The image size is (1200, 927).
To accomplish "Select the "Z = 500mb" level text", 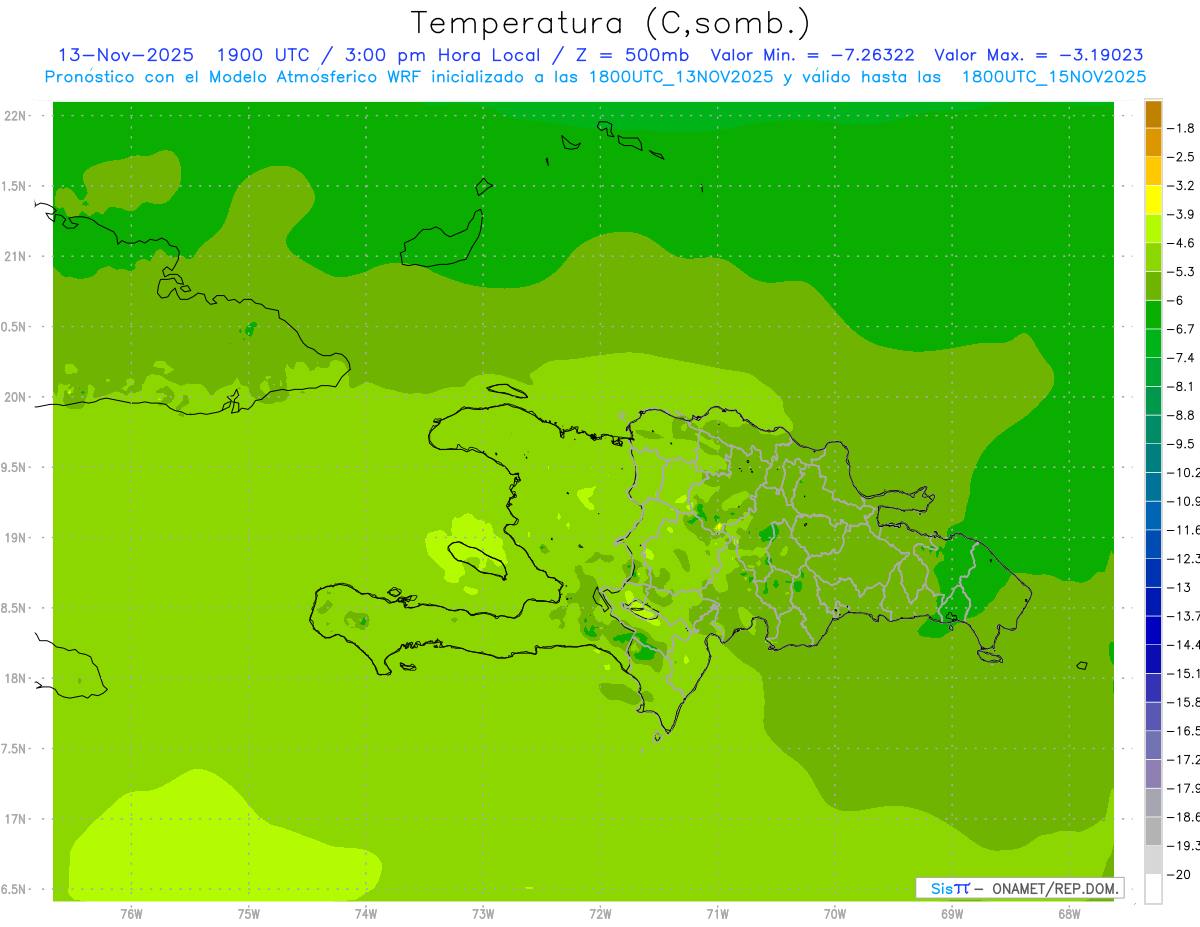I will (631, 55).
